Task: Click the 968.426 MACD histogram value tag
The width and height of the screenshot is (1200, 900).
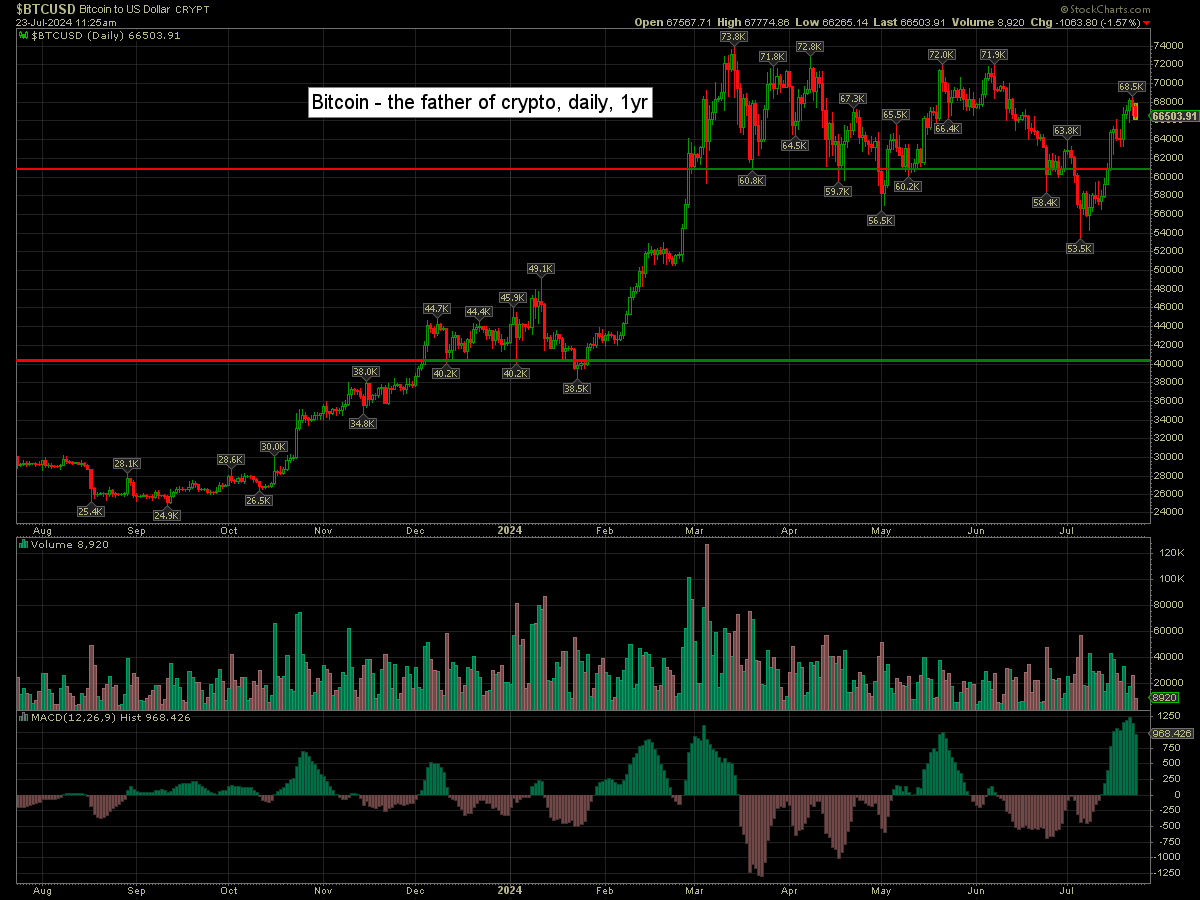Action: pos(1172,733)
